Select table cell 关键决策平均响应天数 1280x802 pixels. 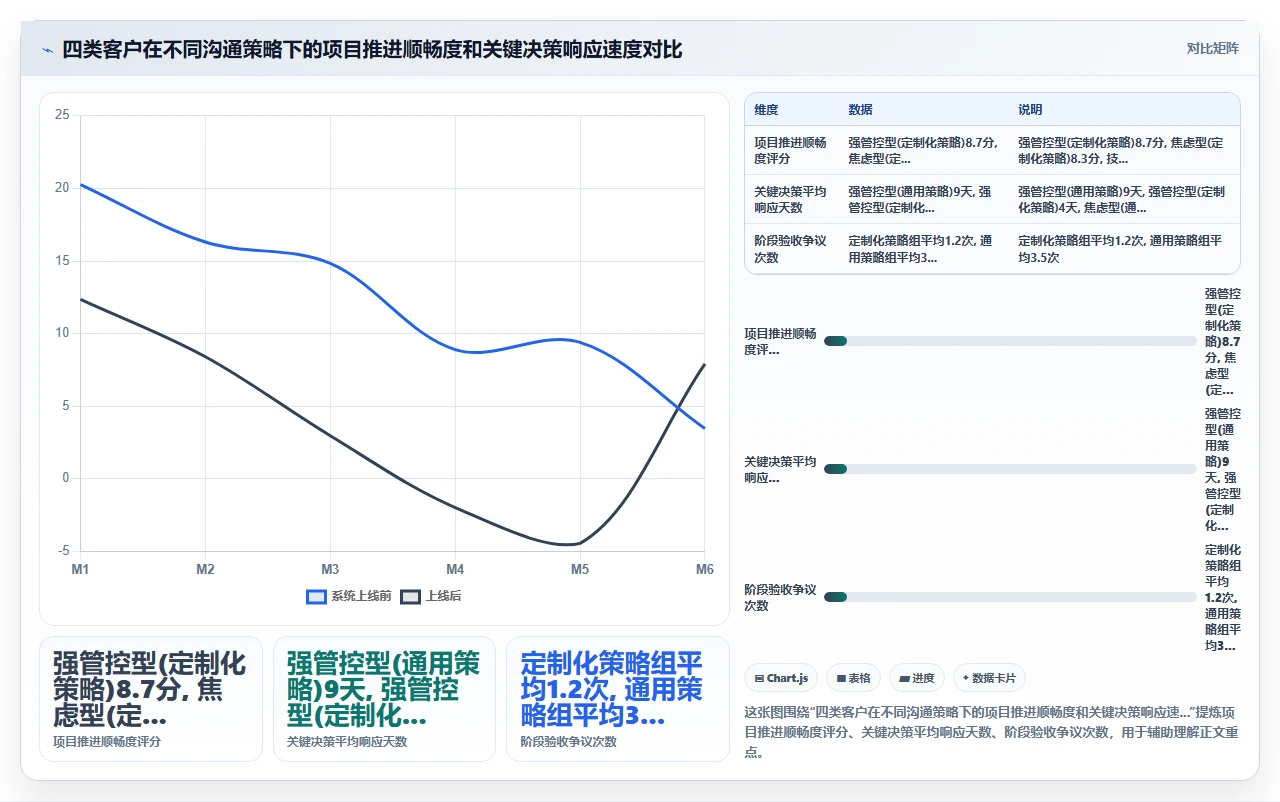790,200
